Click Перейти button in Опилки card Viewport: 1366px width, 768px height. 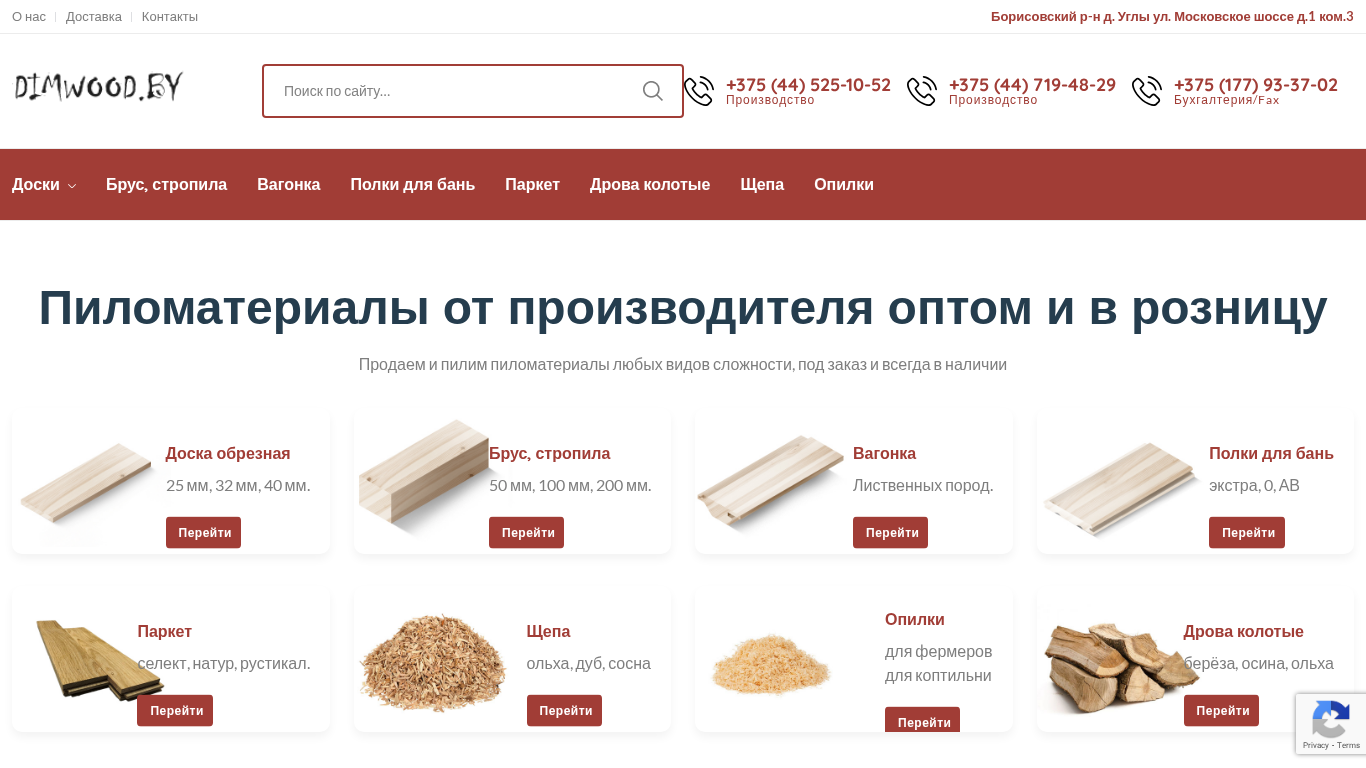tap(922, 720)
